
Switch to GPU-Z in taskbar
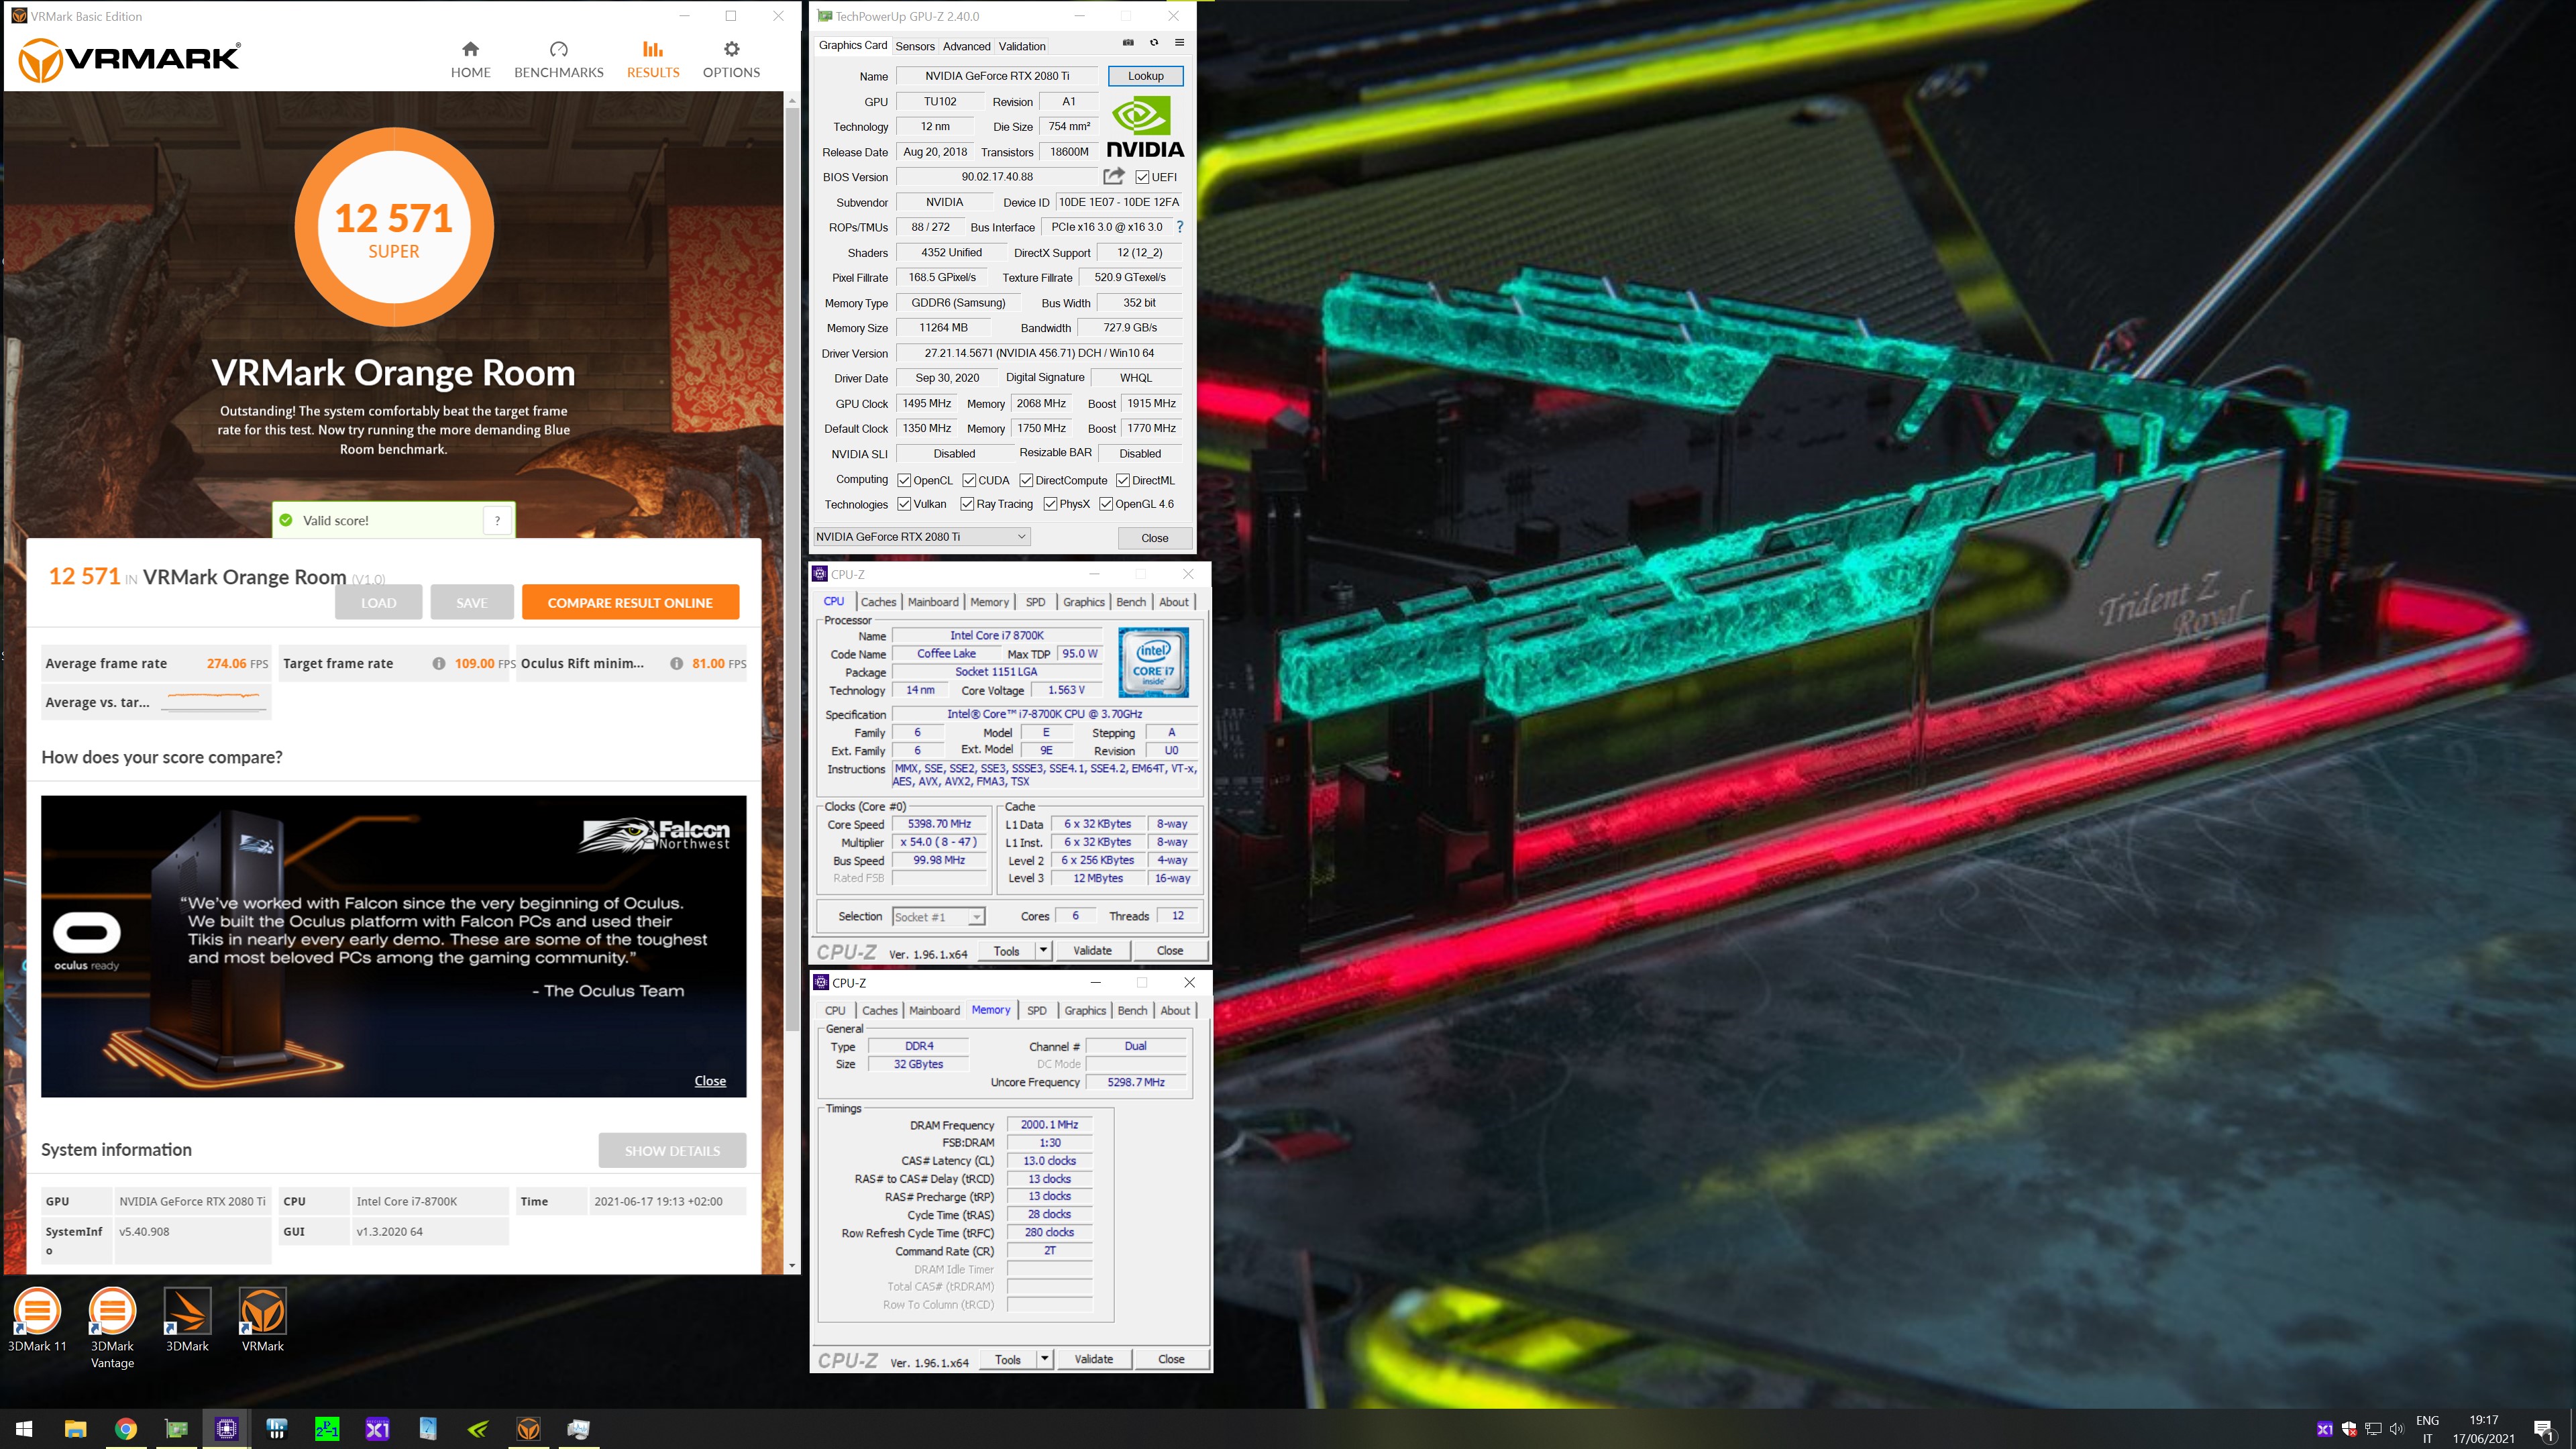pyautogui.click(x=176, y=1429)
